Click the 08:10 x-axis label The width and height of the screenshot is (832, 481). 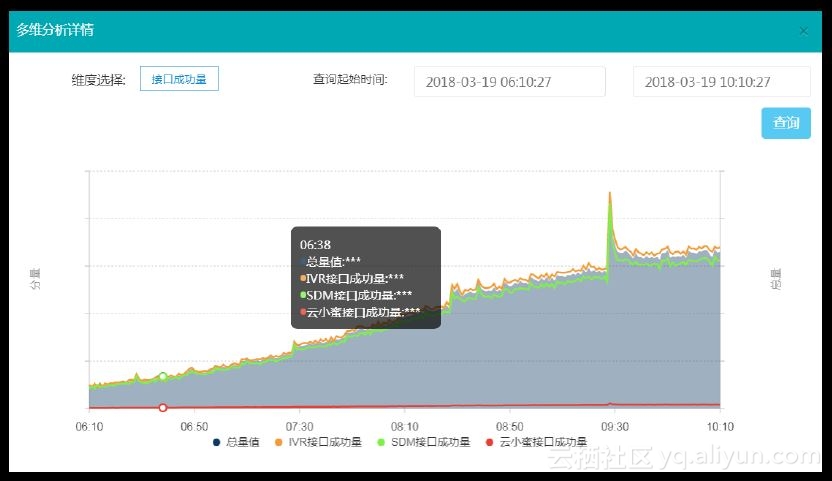[x=404, y=427]
